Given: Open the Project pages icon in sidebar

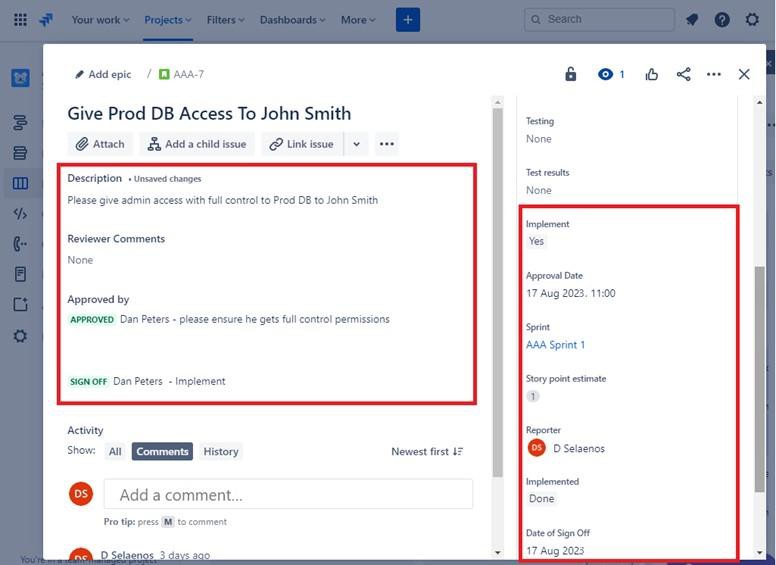Looking at the screenshot, I should 20,274.
